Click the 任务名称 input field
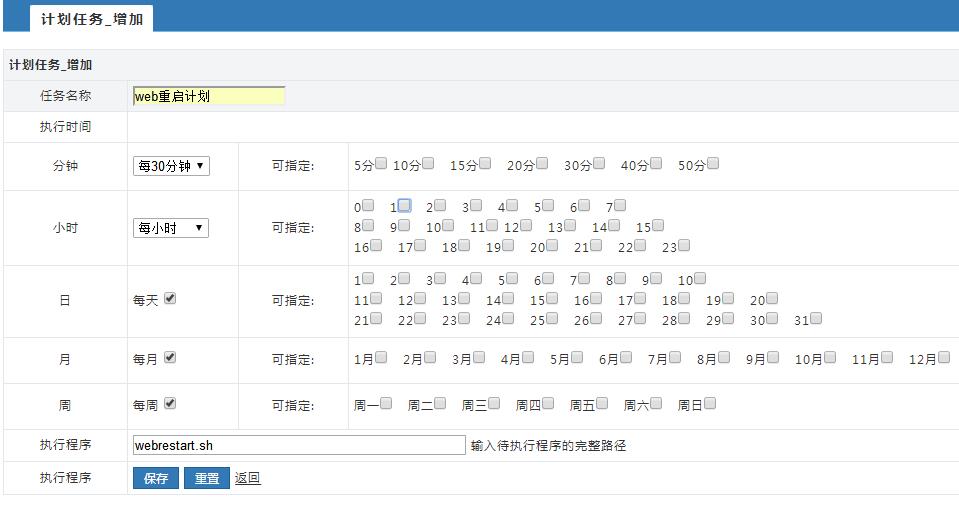 209,96
